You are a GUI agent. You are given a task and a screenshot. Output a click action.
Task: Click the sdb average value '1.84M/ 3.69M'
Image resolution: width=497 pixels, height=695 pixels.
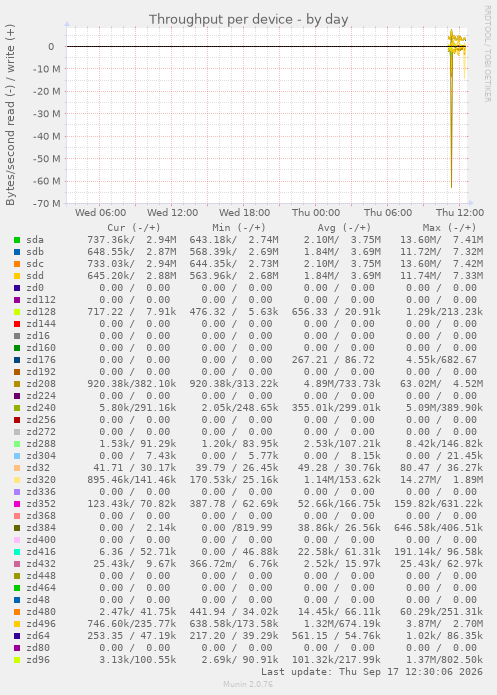click(342, 252)
